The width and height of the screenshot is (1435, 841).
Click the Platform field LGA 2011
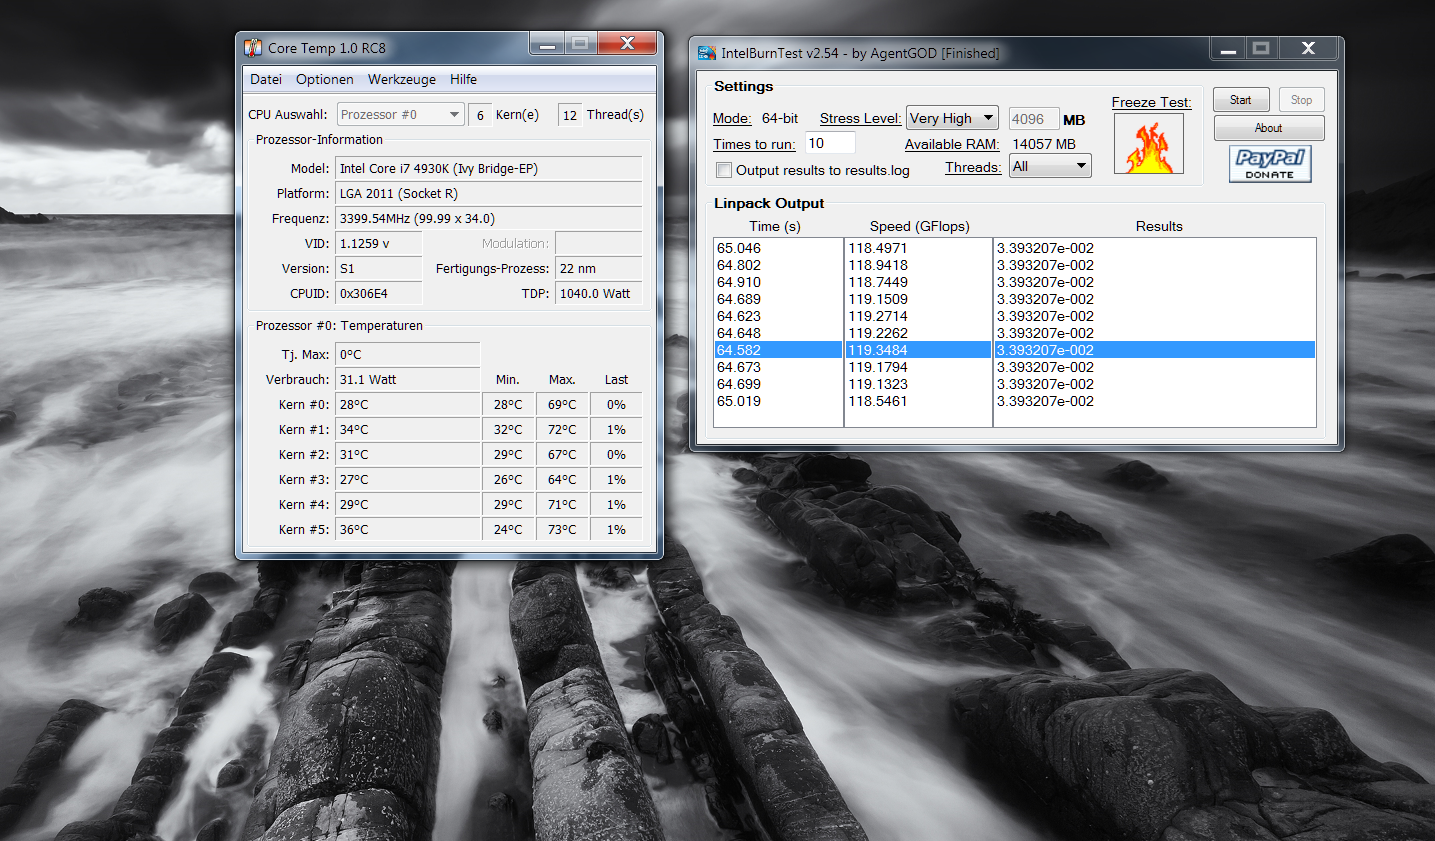point(488,194)
